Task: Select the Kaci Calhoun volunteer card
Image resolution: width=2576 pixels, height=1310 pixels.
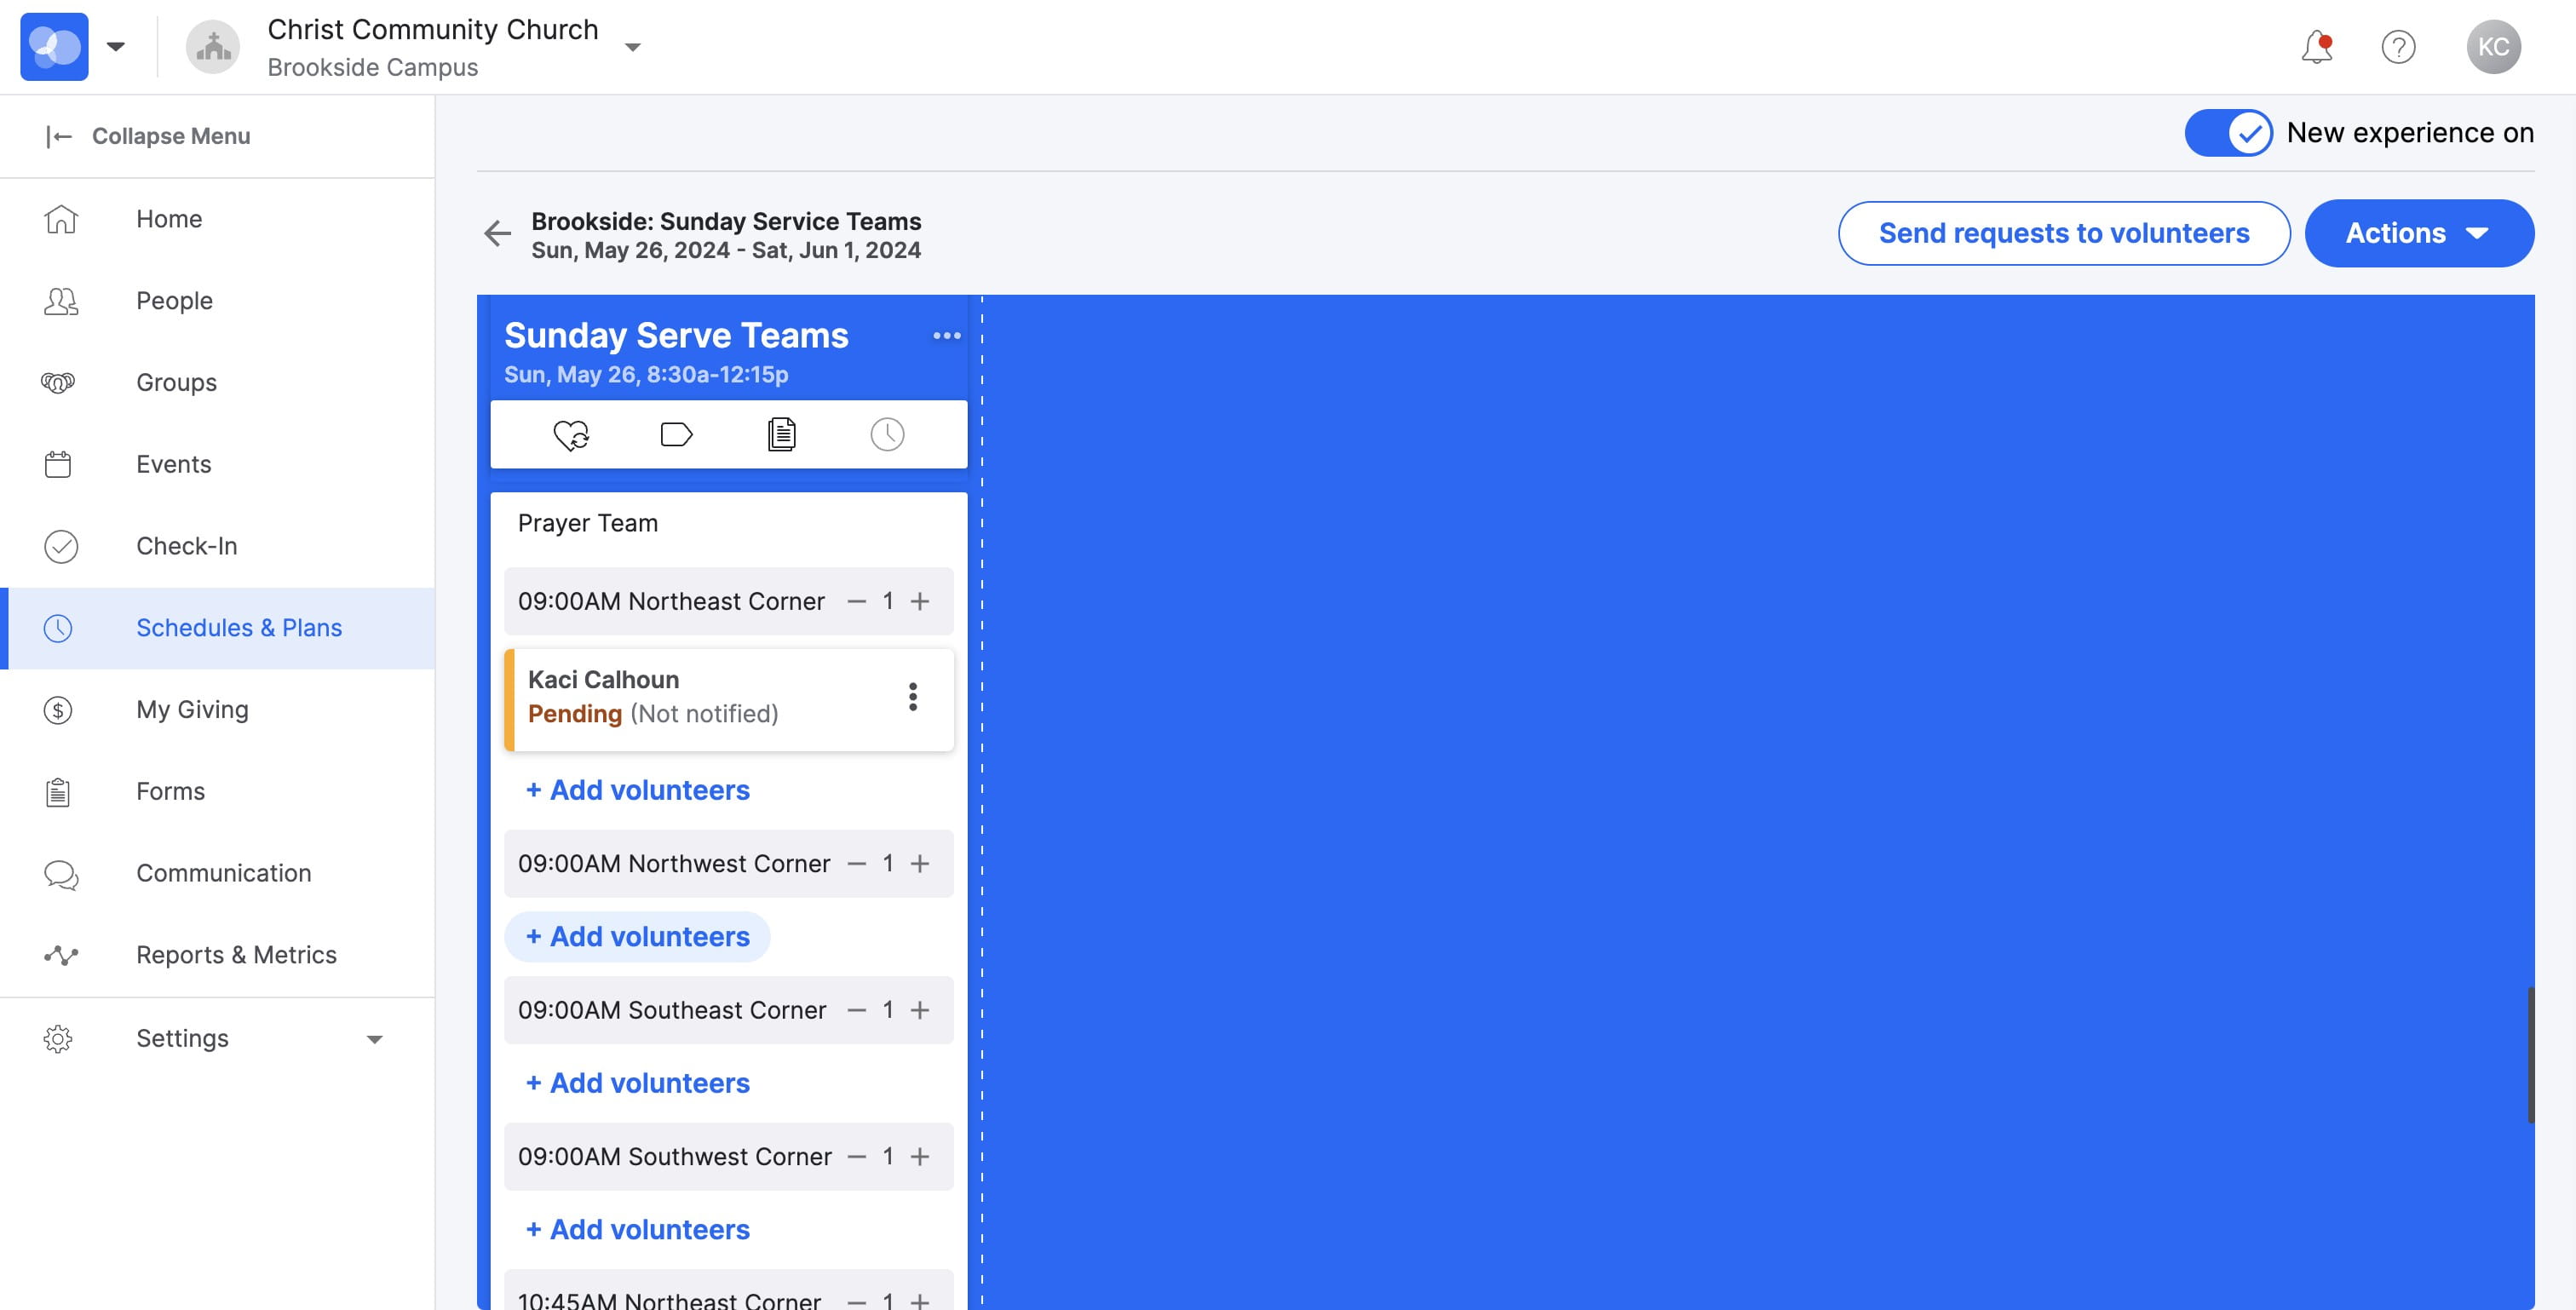Action: [729, 700]
